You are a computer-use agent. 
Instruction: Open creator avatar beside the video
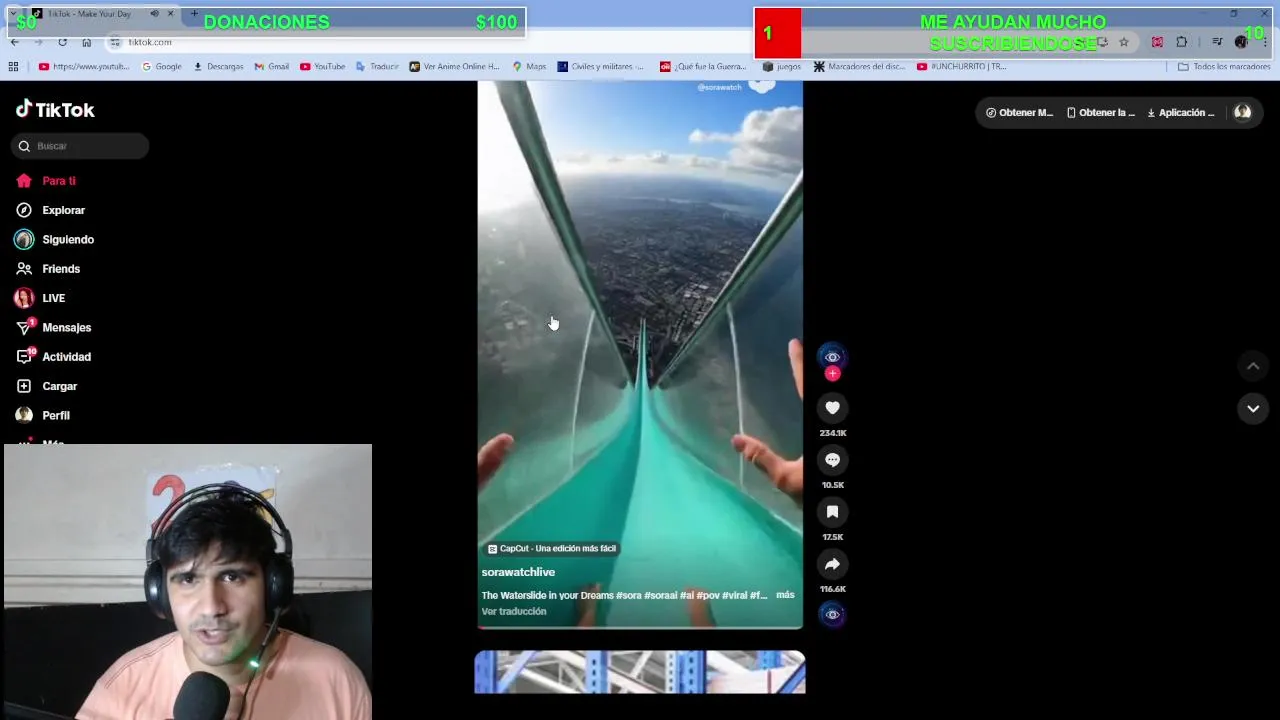coord(832,356)
